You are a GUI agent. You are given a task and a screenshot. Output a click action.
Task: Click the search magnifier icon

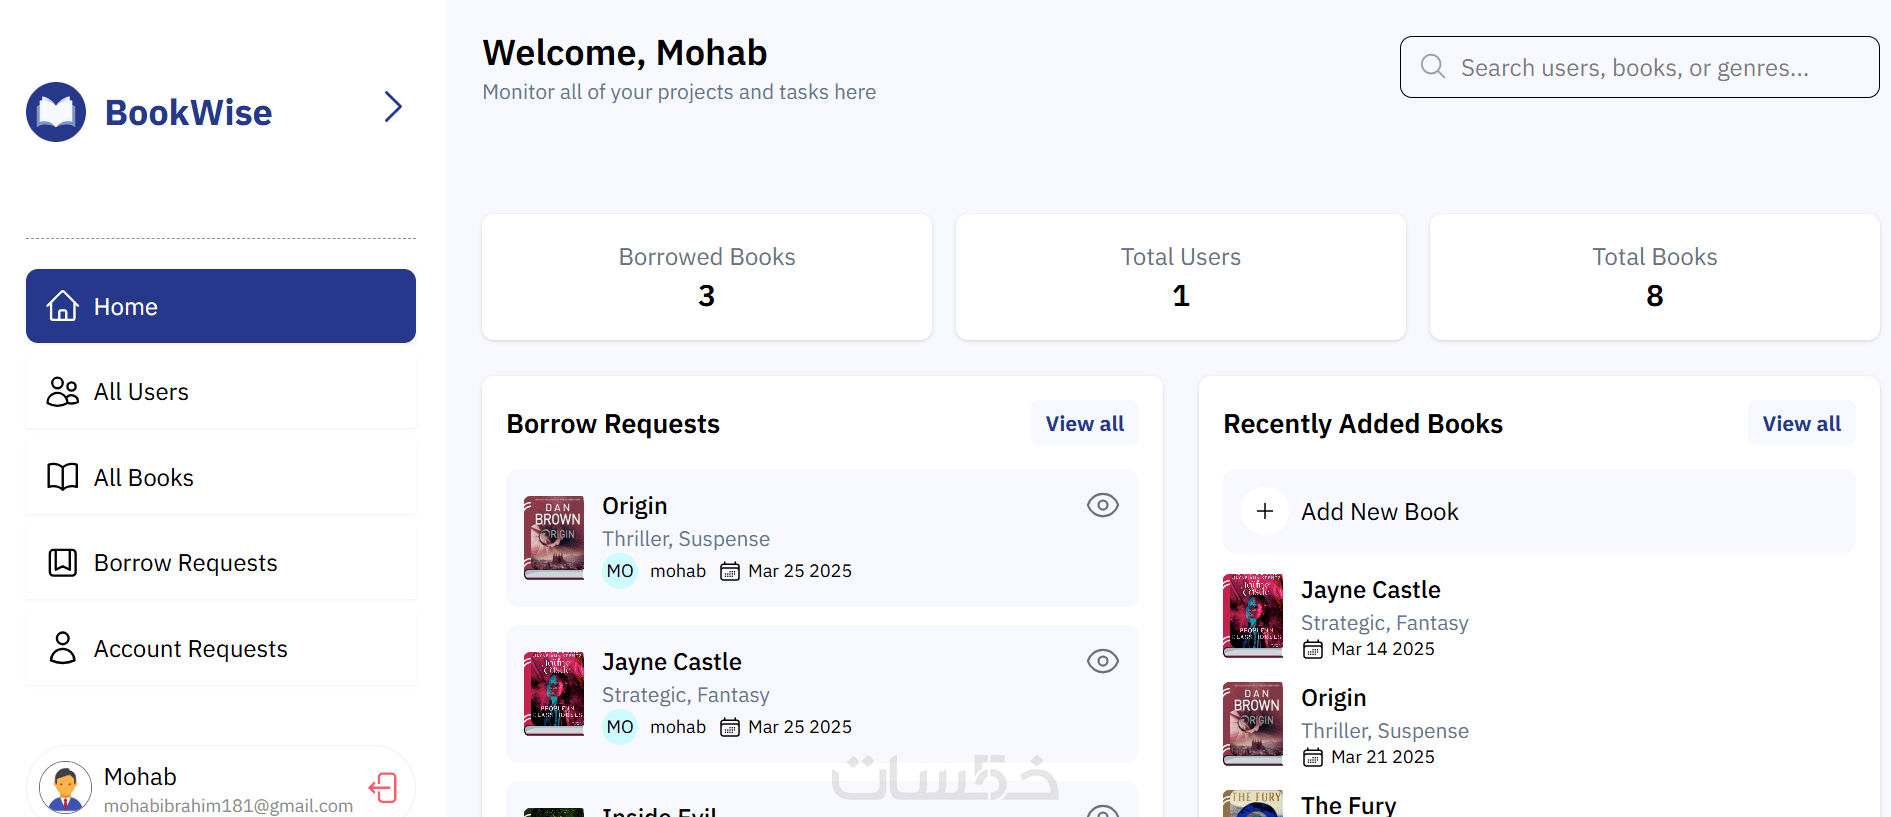click(x=1433, y=67)
